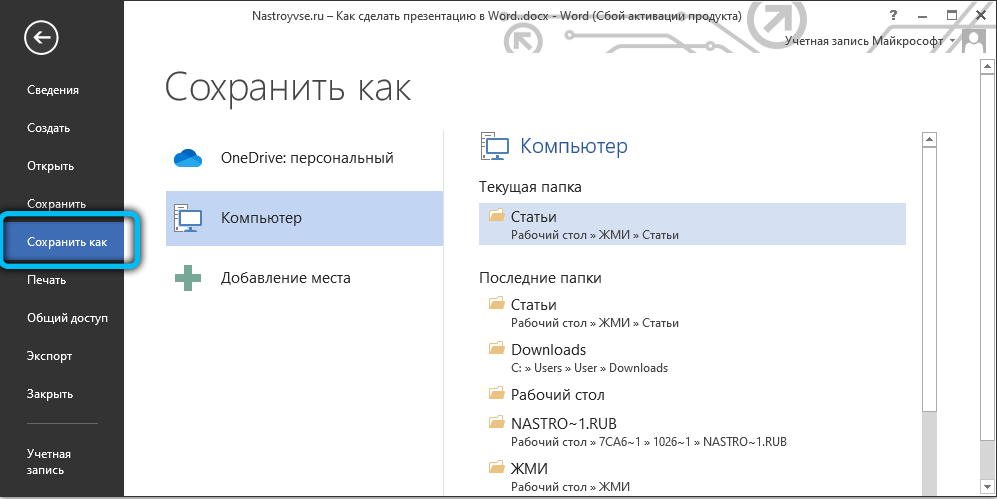Click the Компьютер monitor icon in locations list

point(188,217)
